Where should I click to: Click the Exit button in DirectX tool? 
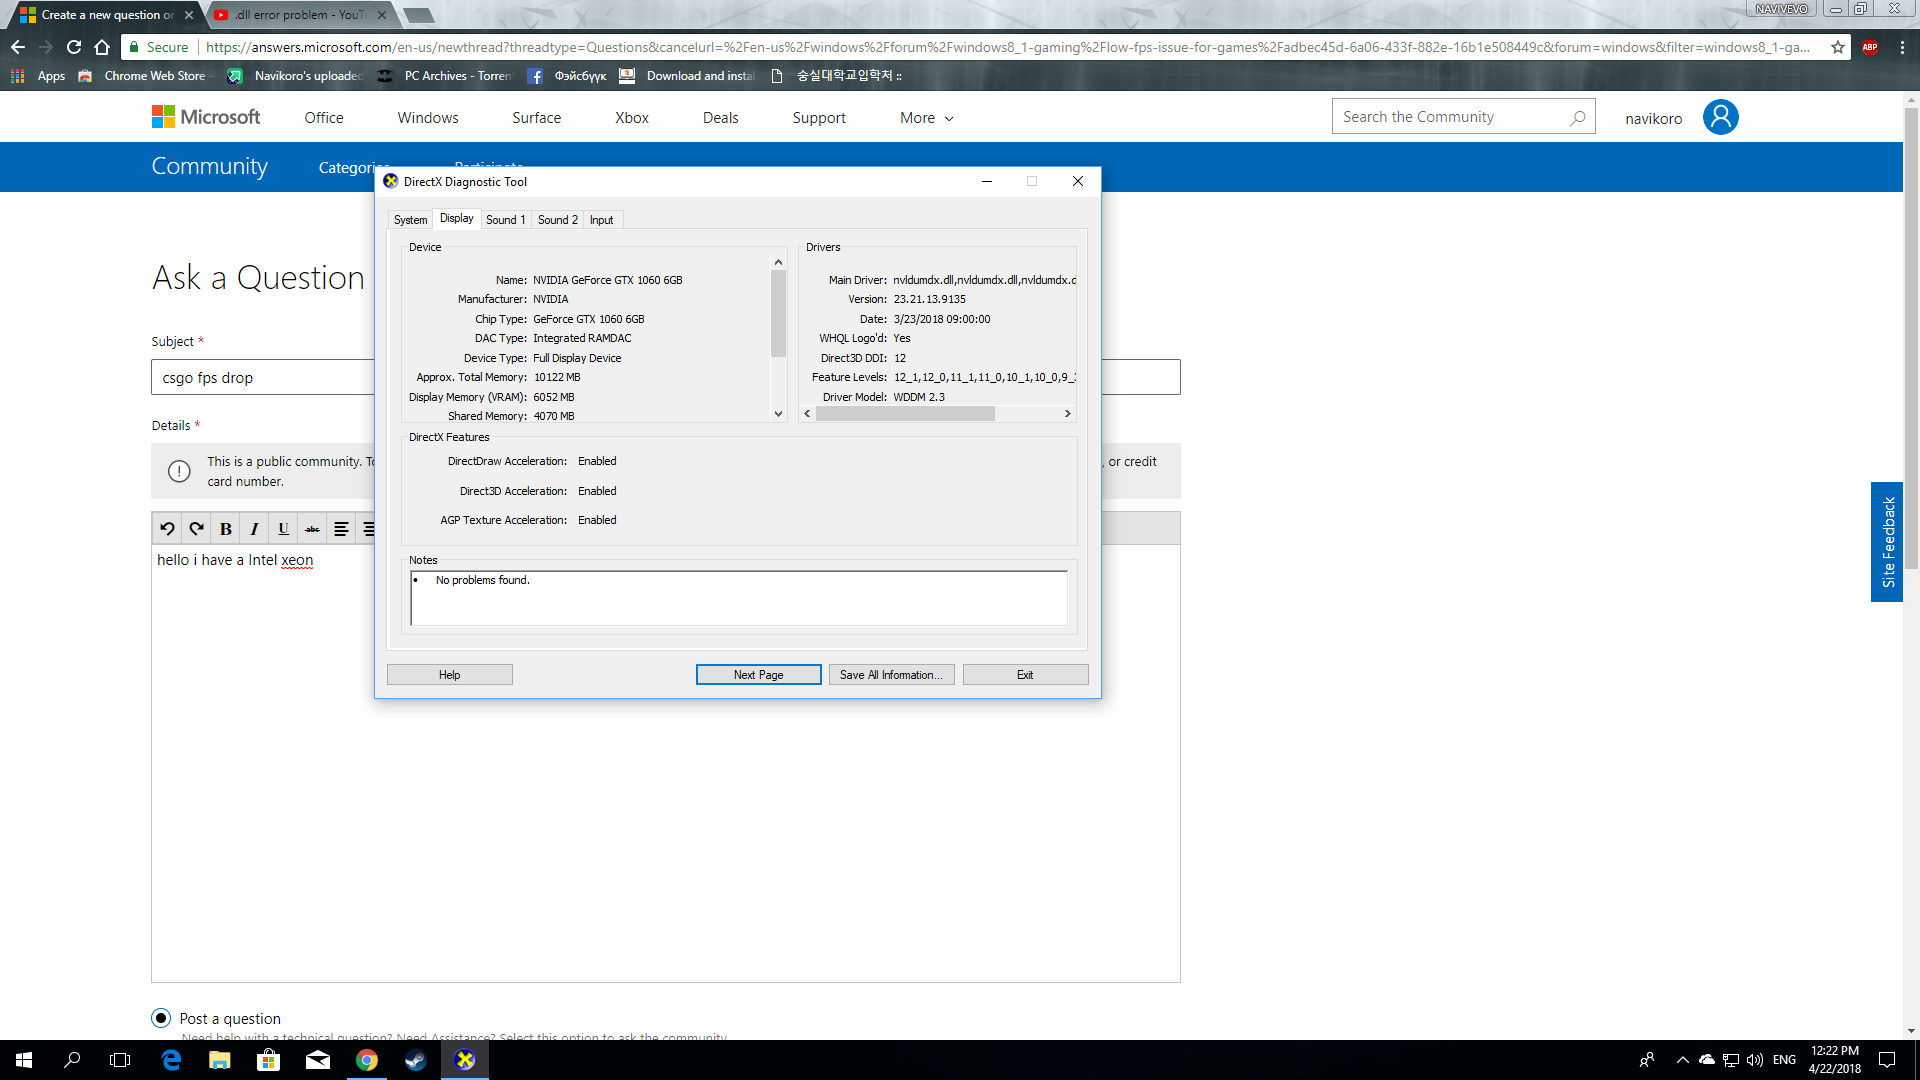(1025, 675)
